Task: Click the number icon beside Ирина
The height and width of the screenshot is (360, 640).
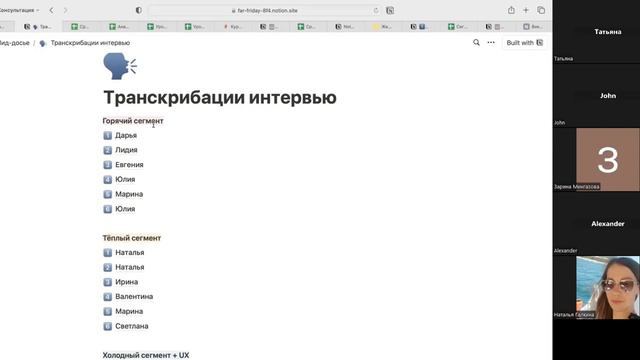Action: coord(107,282)
